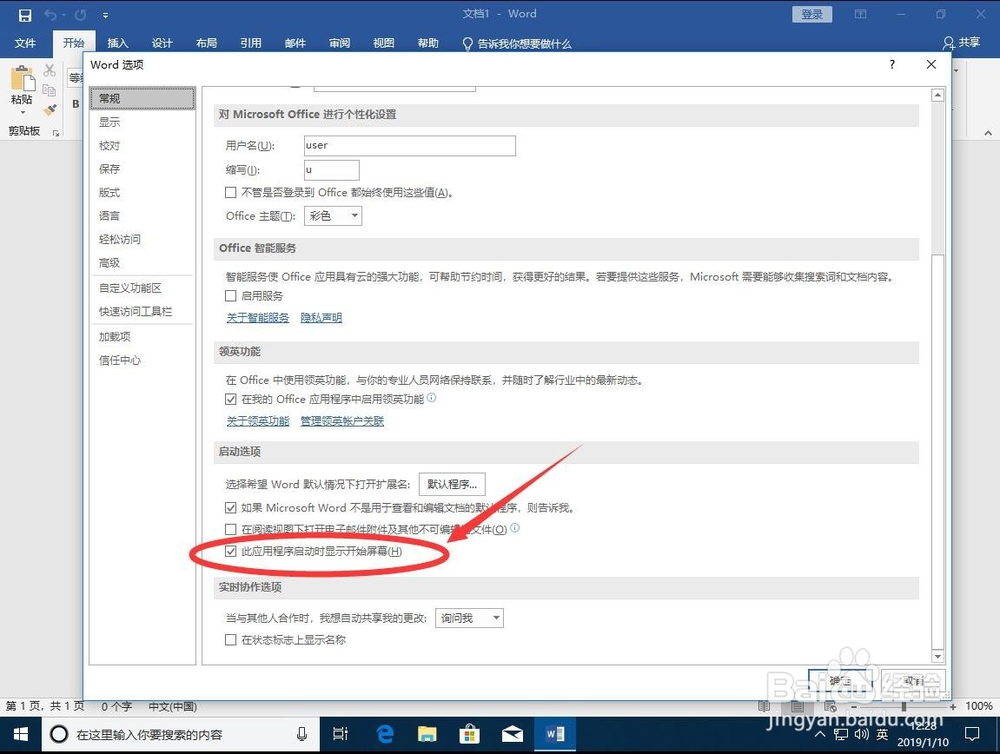1000x754 pixels.
Task: Select the Save category in the options list
Action: click(142, 168)
